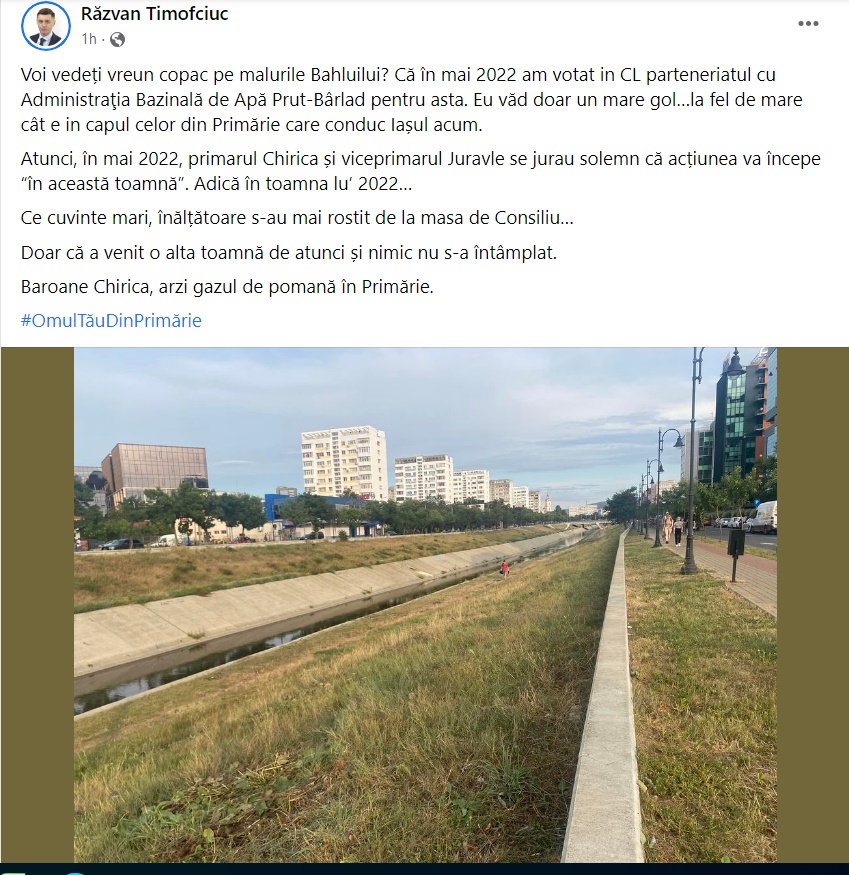The height and width of the screenshot is (875, 849).
Task: Click the olive margin right of the photo
Action: coord(813,605)
